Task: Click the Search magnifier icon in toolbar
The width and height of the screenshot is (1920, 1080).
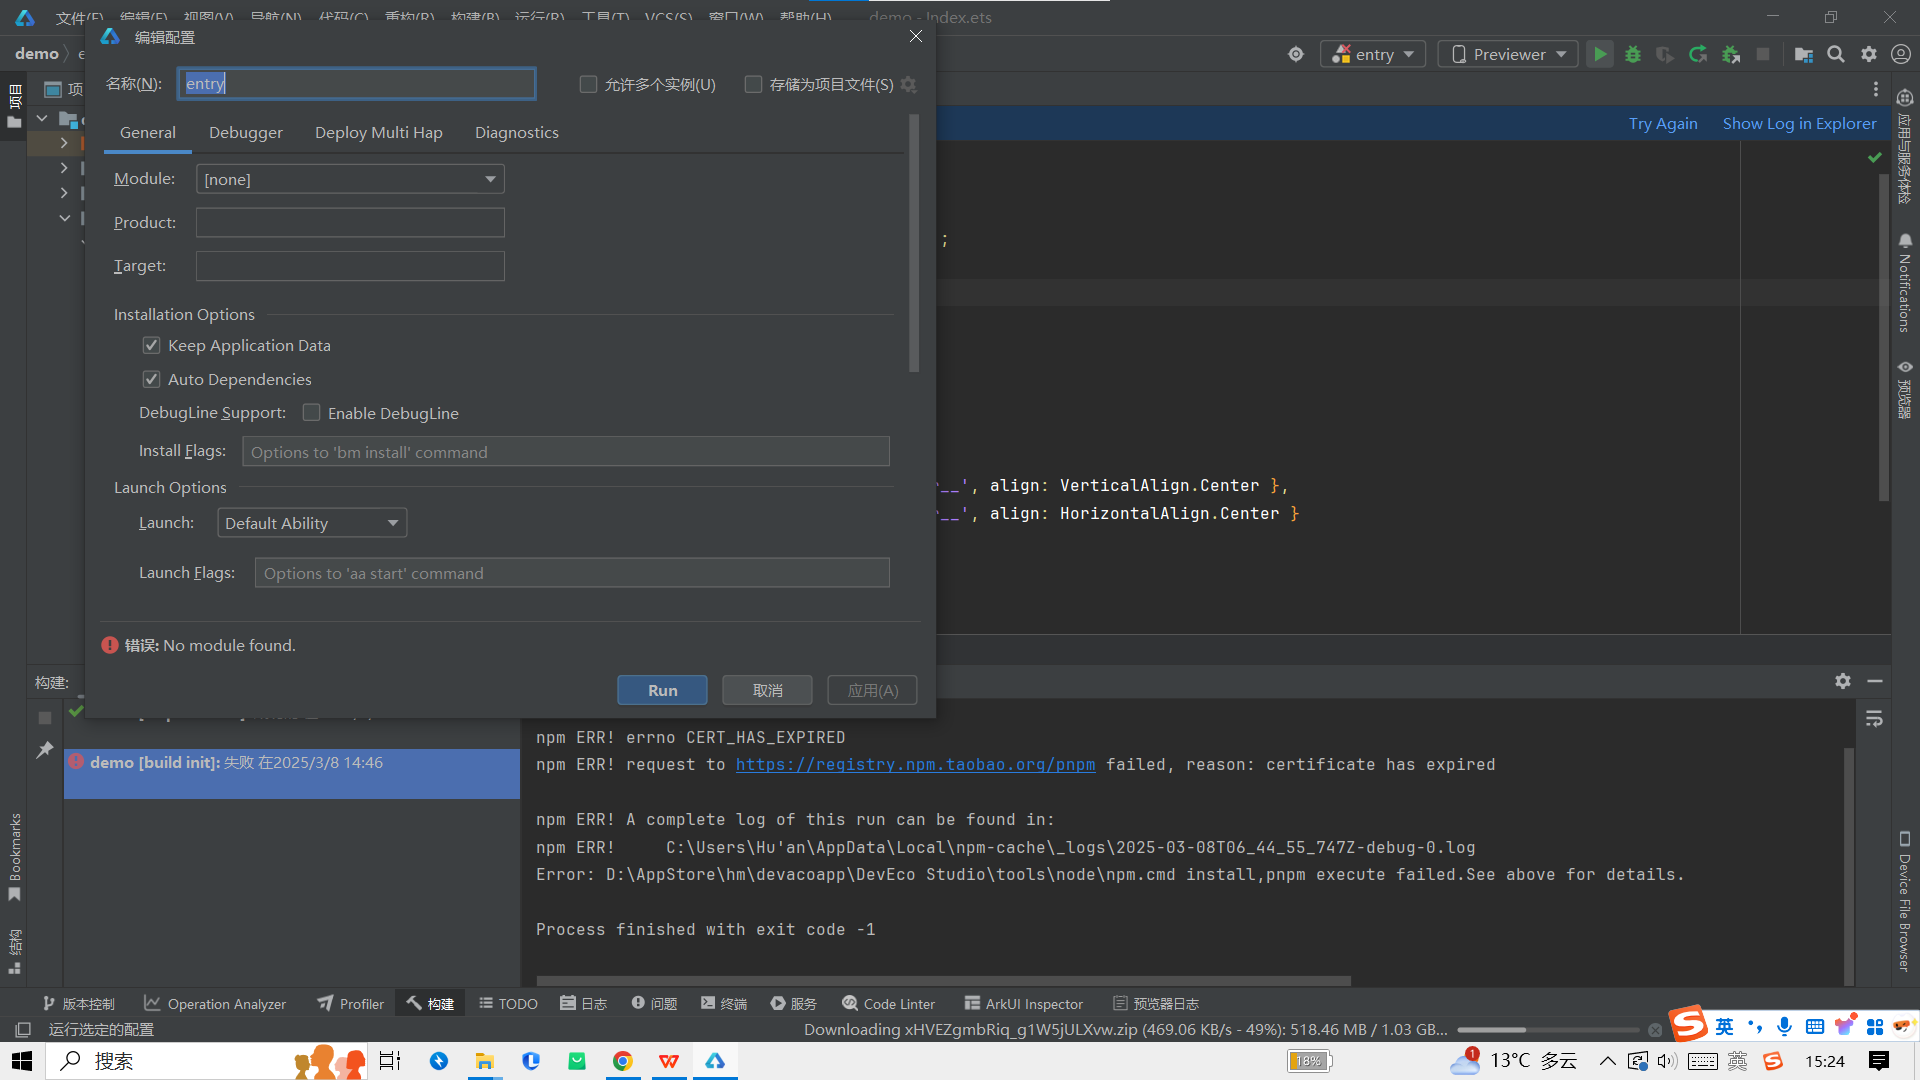Action: [1836, 54]
